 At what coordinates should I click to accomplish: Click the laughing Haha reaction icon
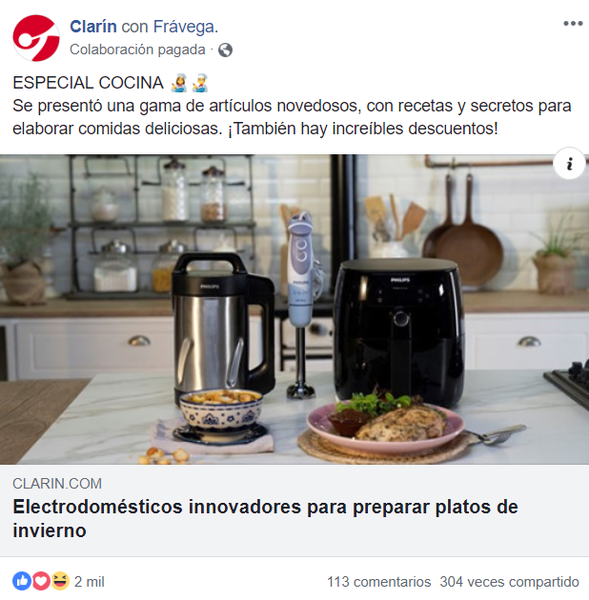(60, 581)
